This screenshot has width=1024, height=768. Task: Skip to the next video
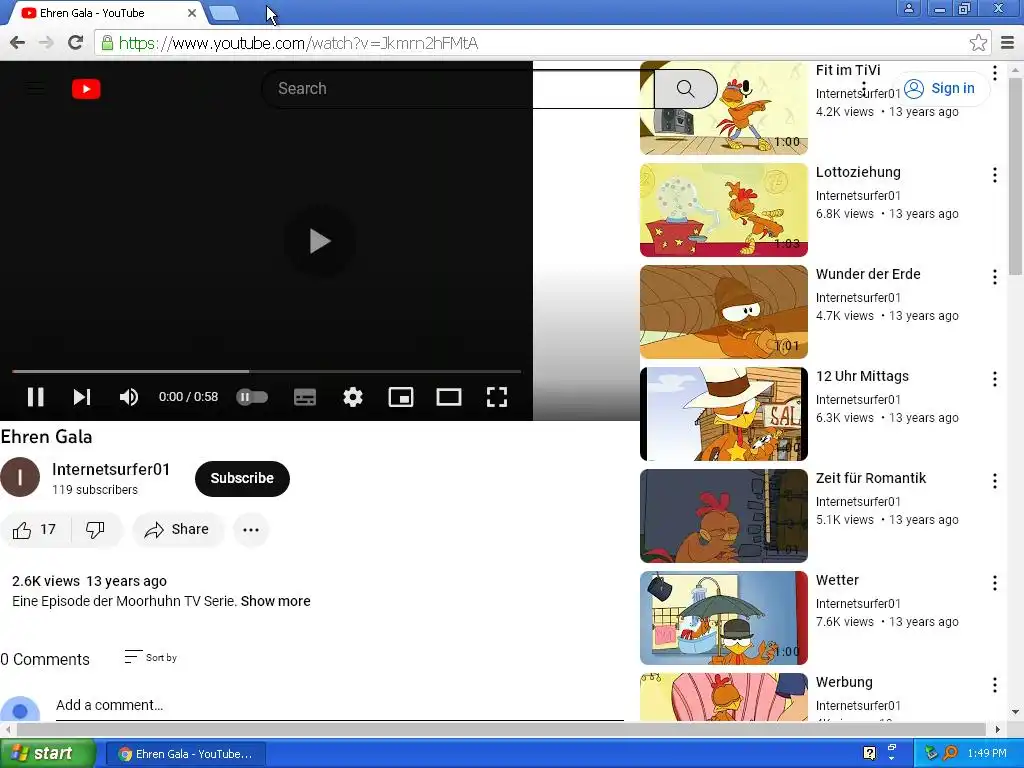(82, 397)
